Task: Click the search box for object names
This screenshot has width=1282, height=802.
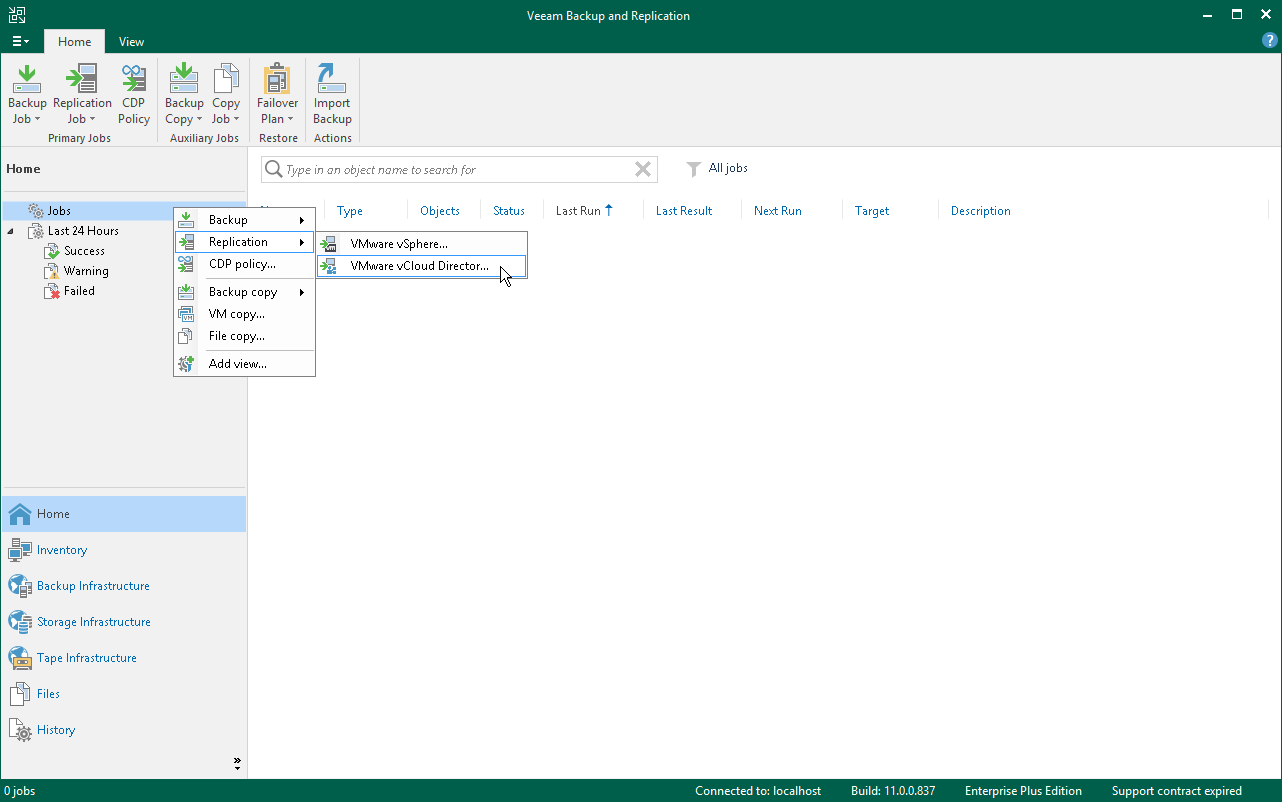Action: coord(457,170)
